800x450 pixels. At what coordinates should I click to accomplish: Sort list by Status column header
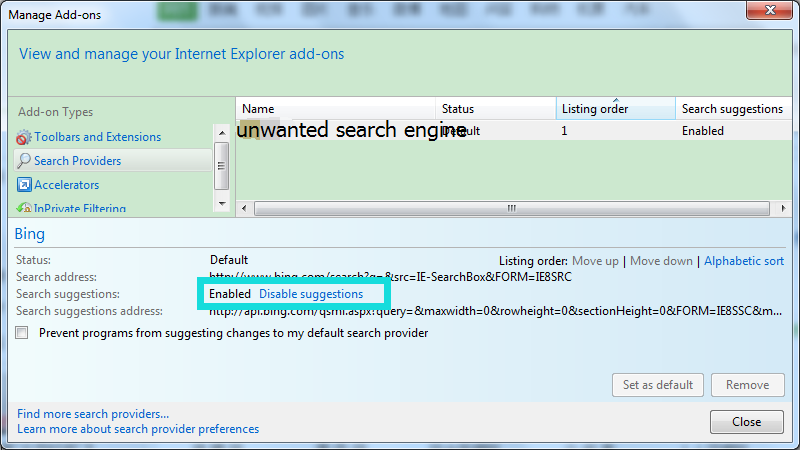pyautogui.click(x=495, y=109)
